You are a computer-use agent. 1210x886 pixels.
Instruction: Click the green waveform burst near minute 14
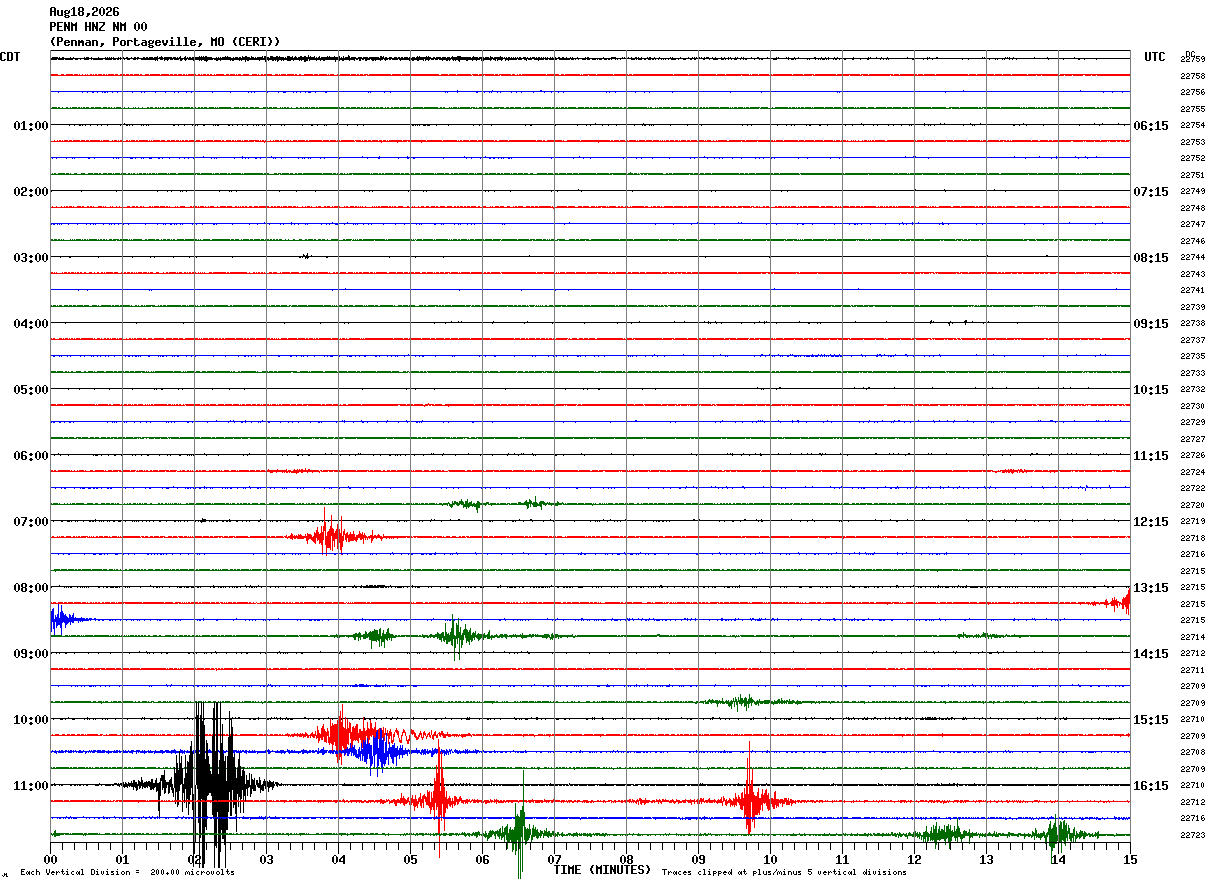point(1060,834)
